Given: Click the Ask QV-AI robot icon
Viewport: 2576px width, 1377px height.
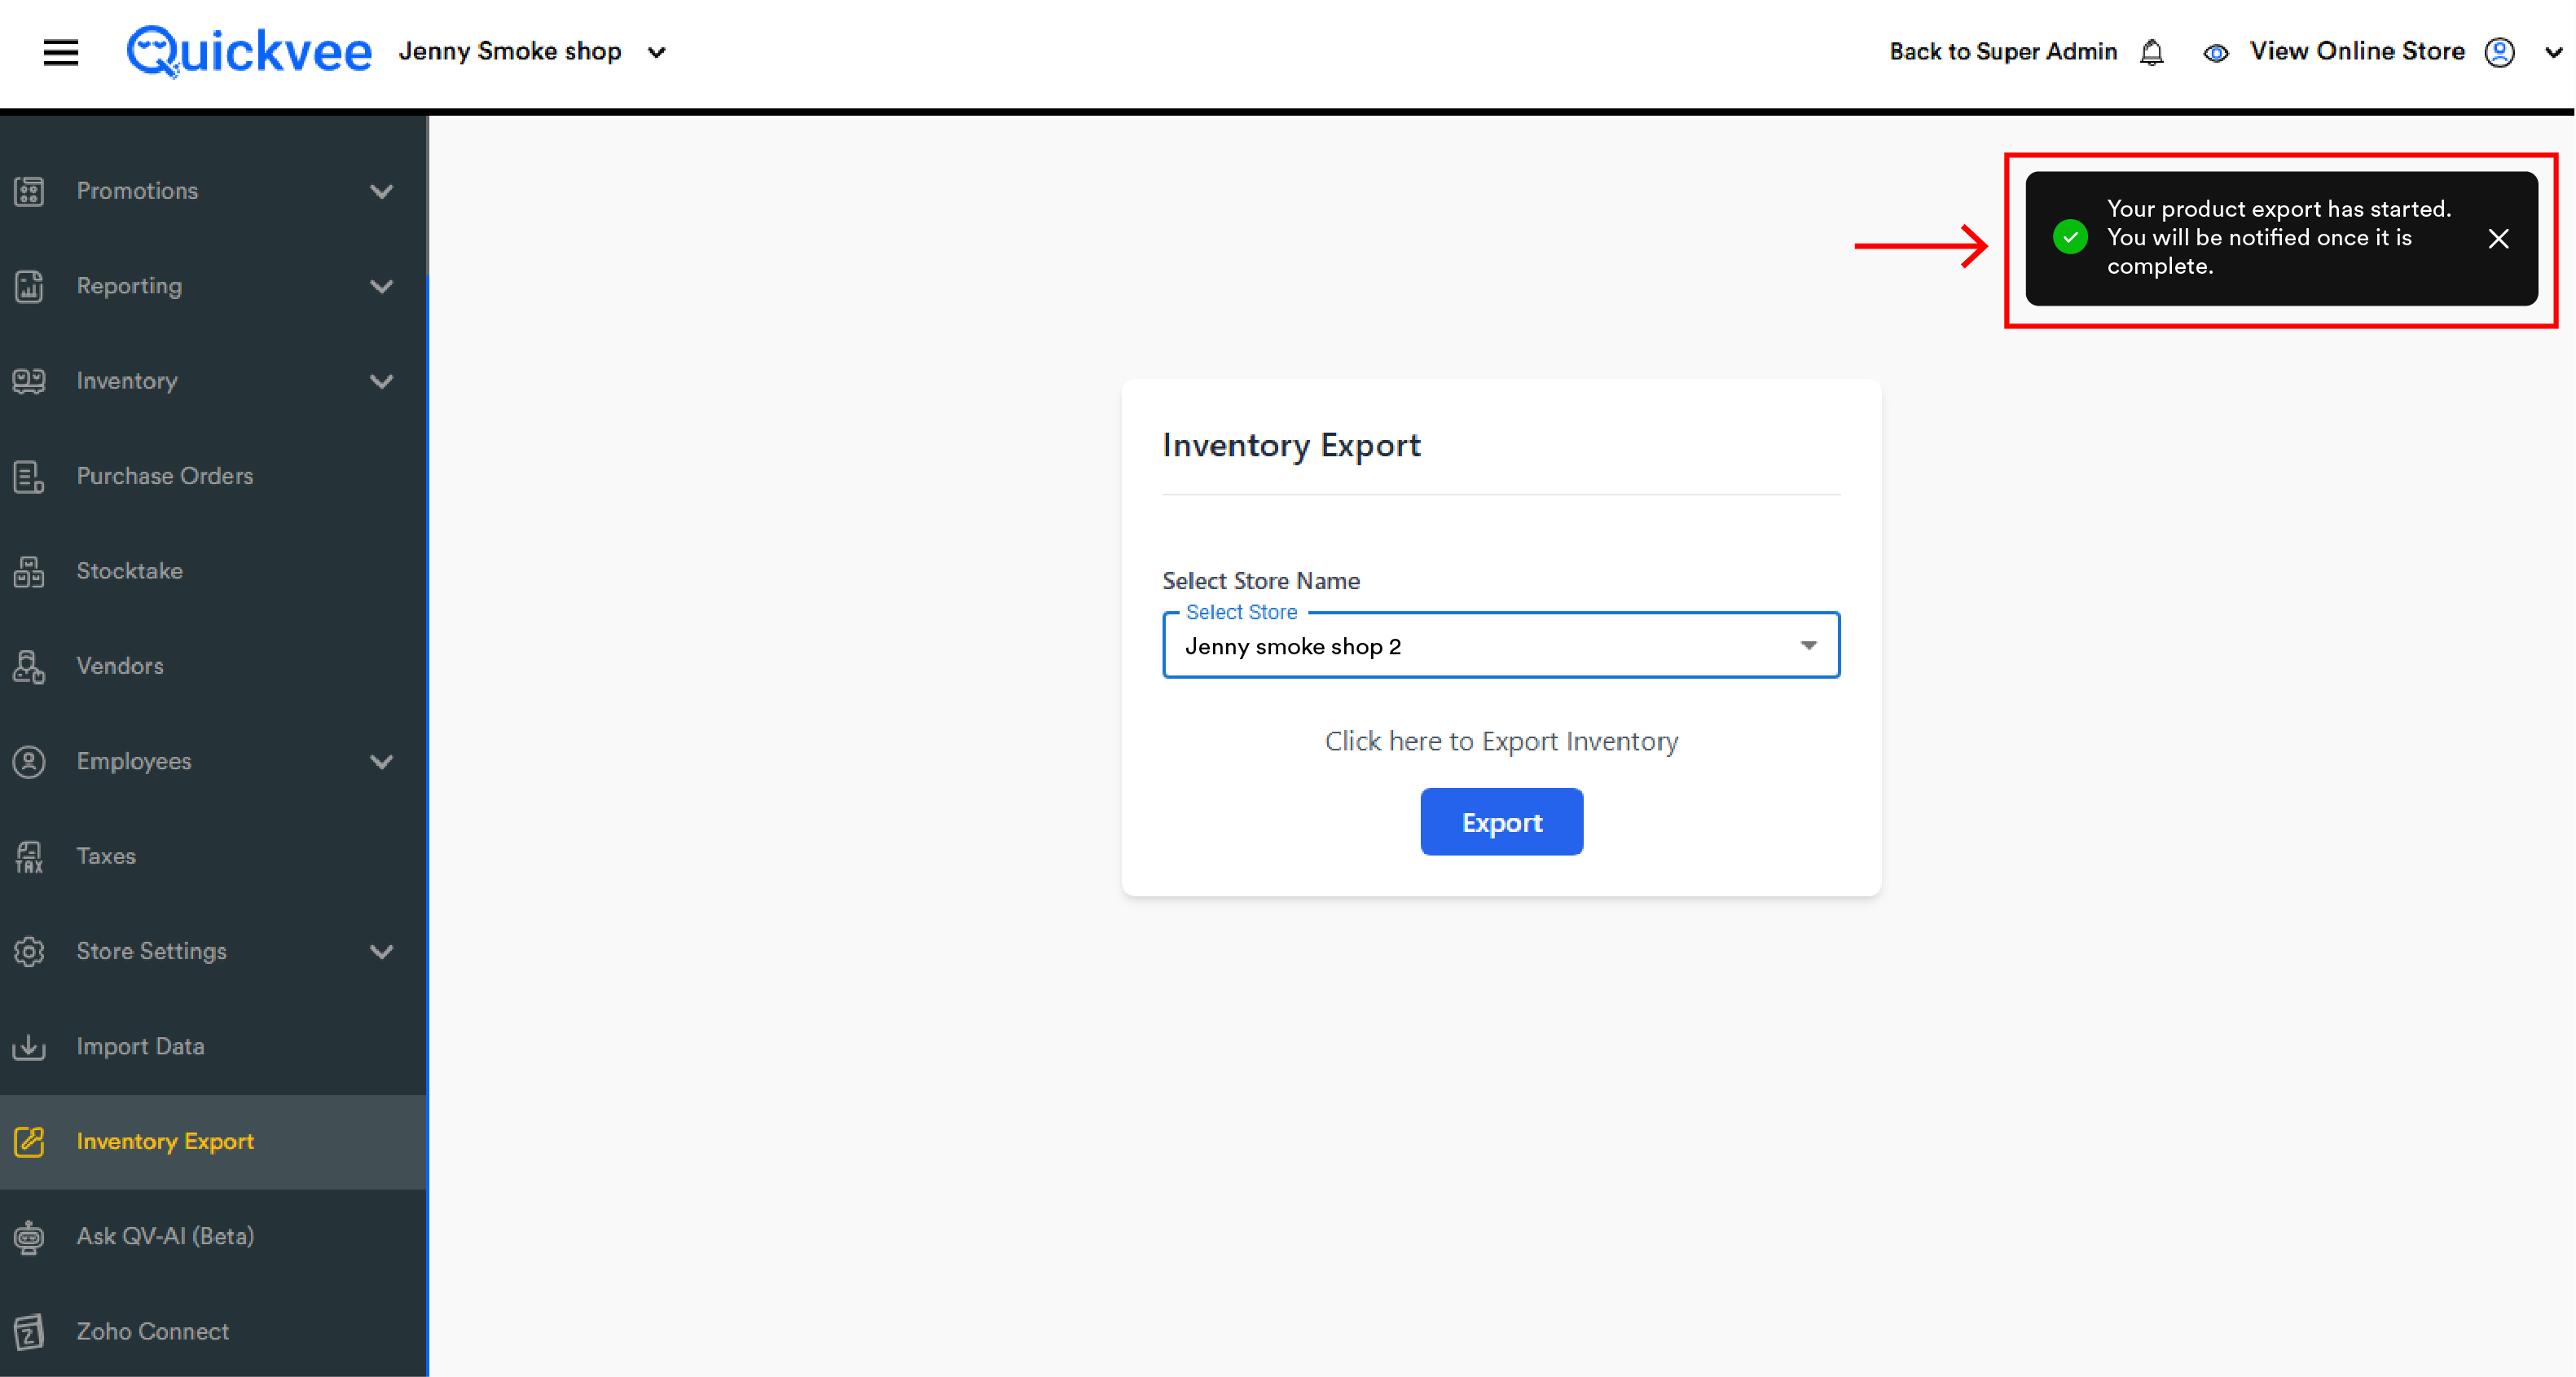Looking at the screenshot, I should click(29, 1237).
